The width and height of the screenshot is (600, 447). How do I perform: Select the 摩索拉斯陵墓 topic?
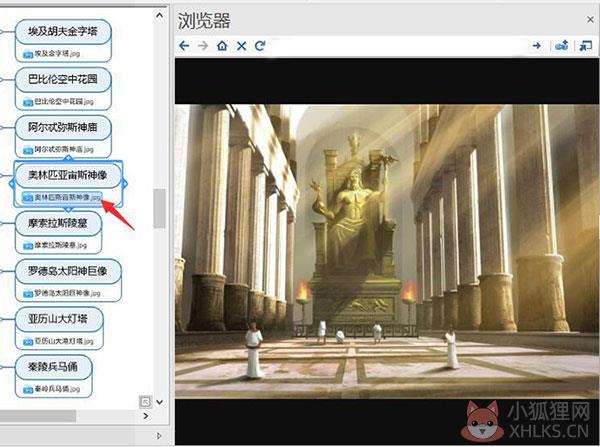tap(58, 223)
